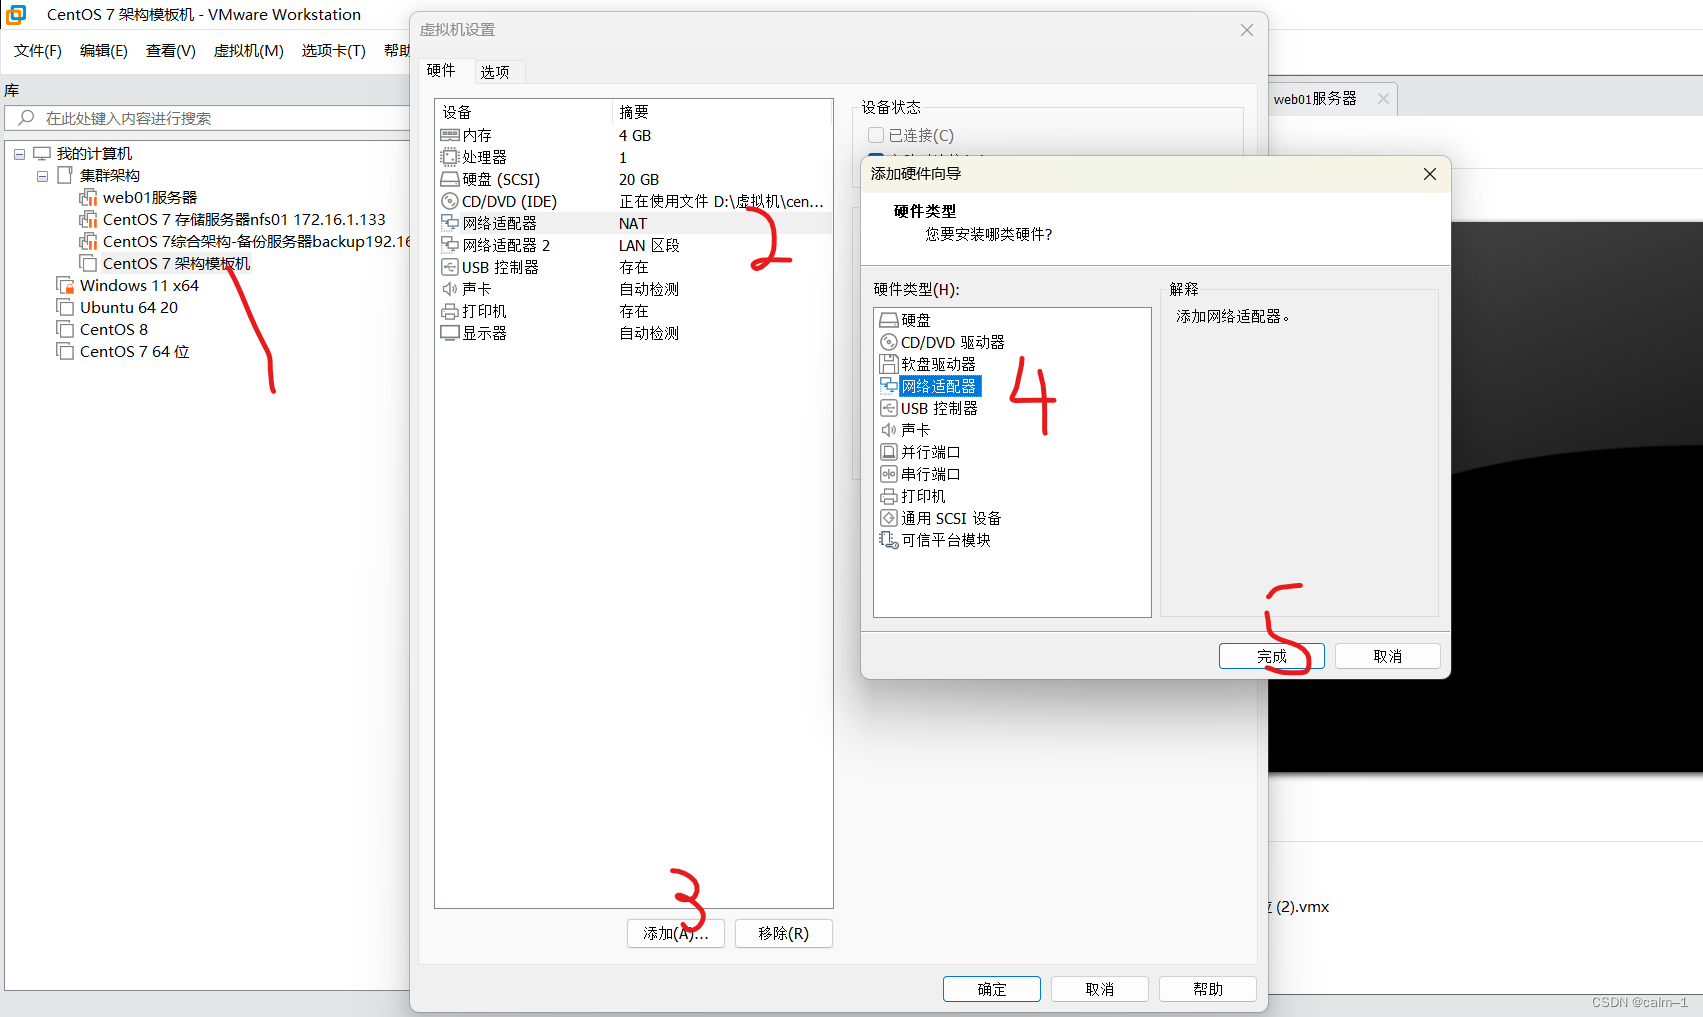Collapse the 我的计算机 tree node
This screenshot has height=1017, width=1703.
(x=19, y=154)
